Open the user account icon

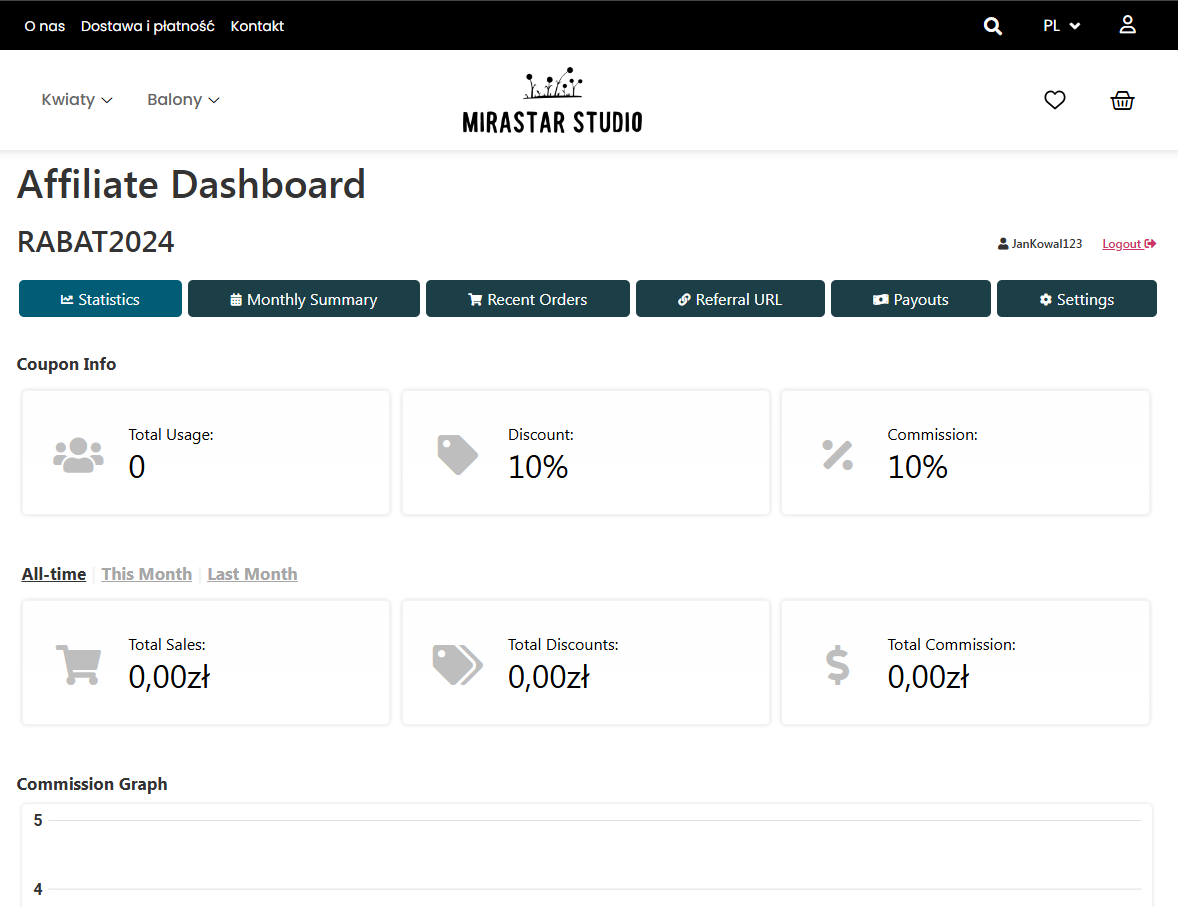pyautogui.click(x=1127, y=25)
